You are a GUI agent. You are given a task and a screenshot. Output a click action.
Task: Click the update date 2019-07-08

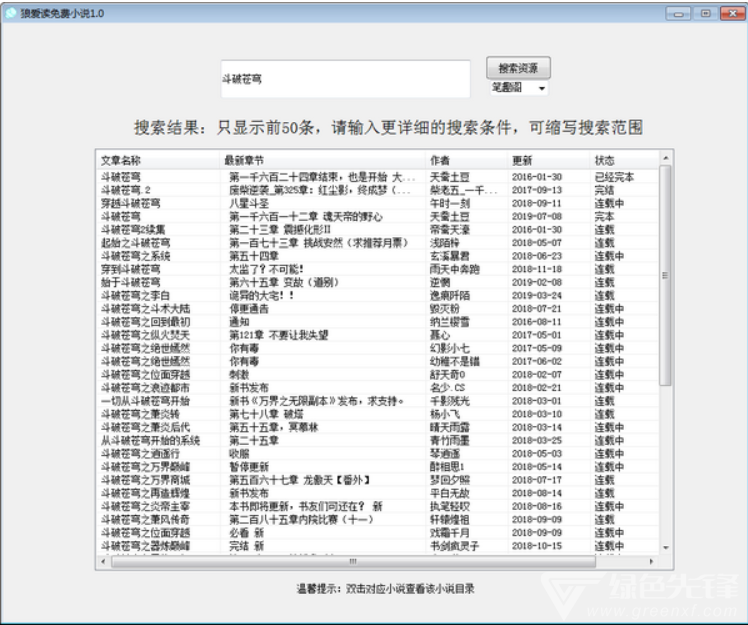tap(537, 217)
